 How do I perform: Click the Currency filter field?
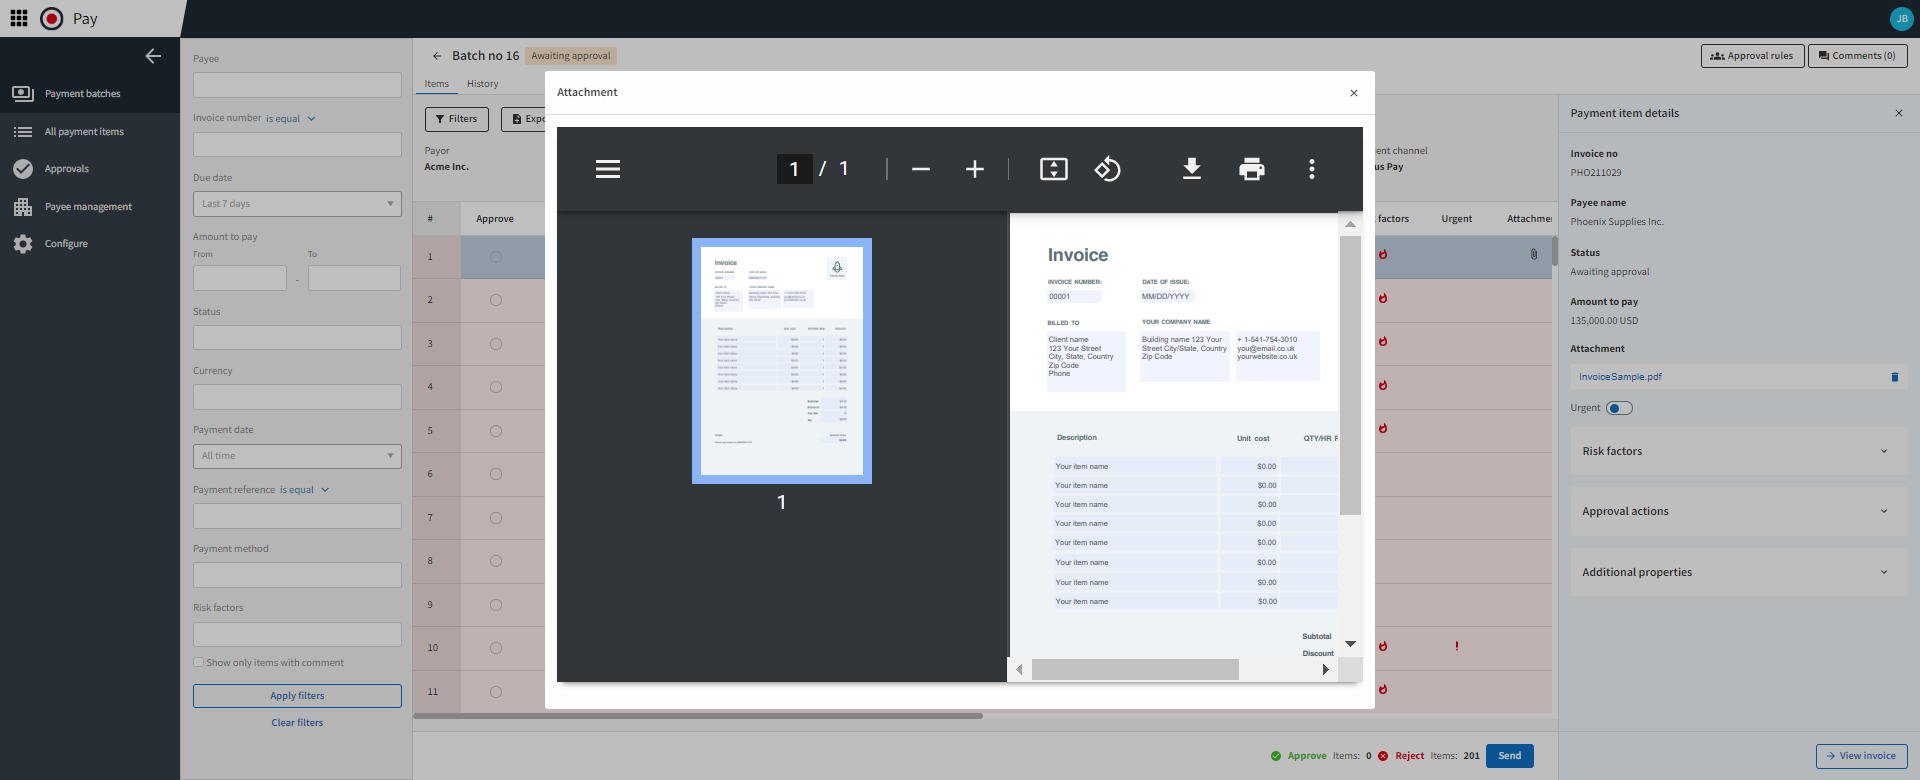[x=297, y=397]
